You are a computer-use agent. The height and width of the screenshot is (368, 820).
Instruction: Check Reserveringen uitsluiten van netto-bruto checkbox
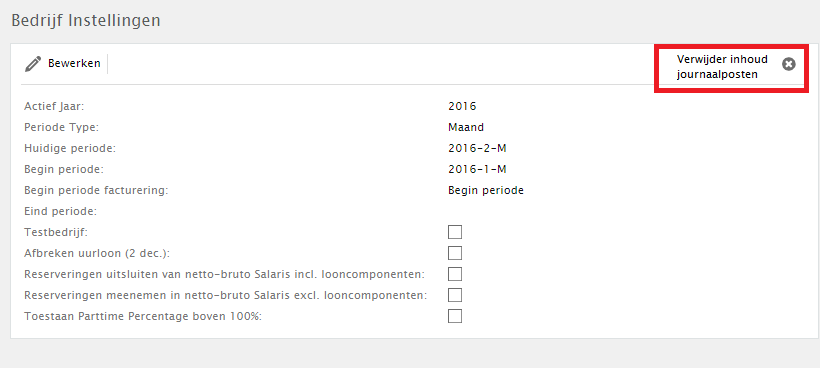pos(455,274)
